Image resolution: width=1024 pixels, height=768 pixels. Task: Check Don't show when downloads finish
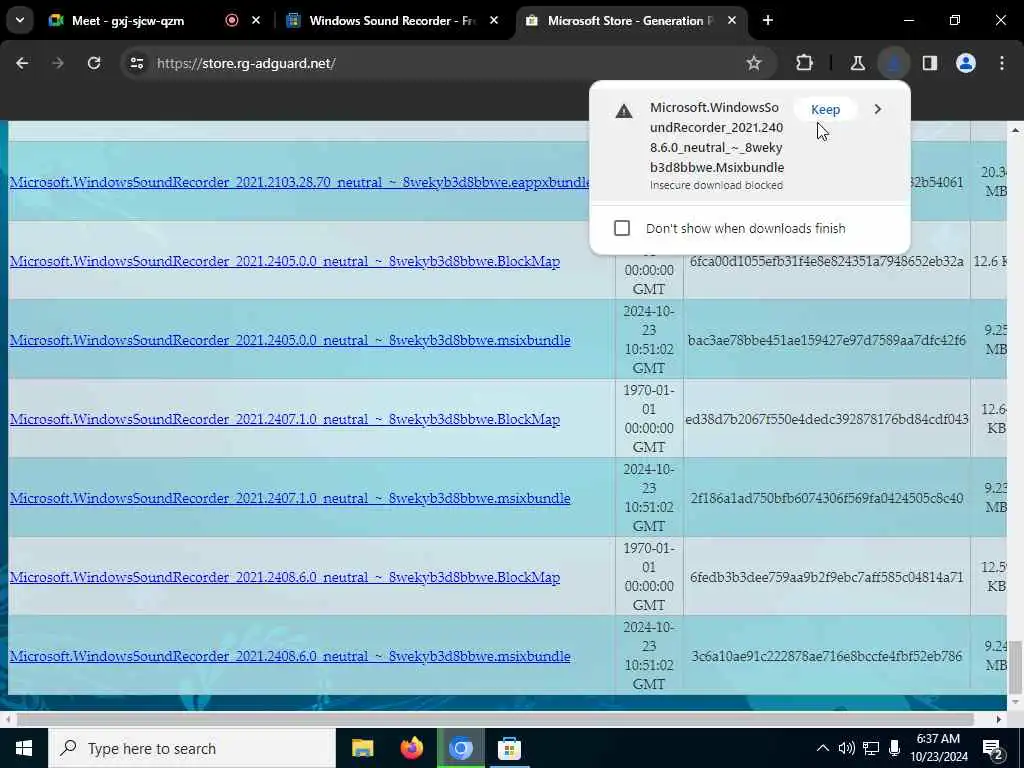tap(622, 228)
